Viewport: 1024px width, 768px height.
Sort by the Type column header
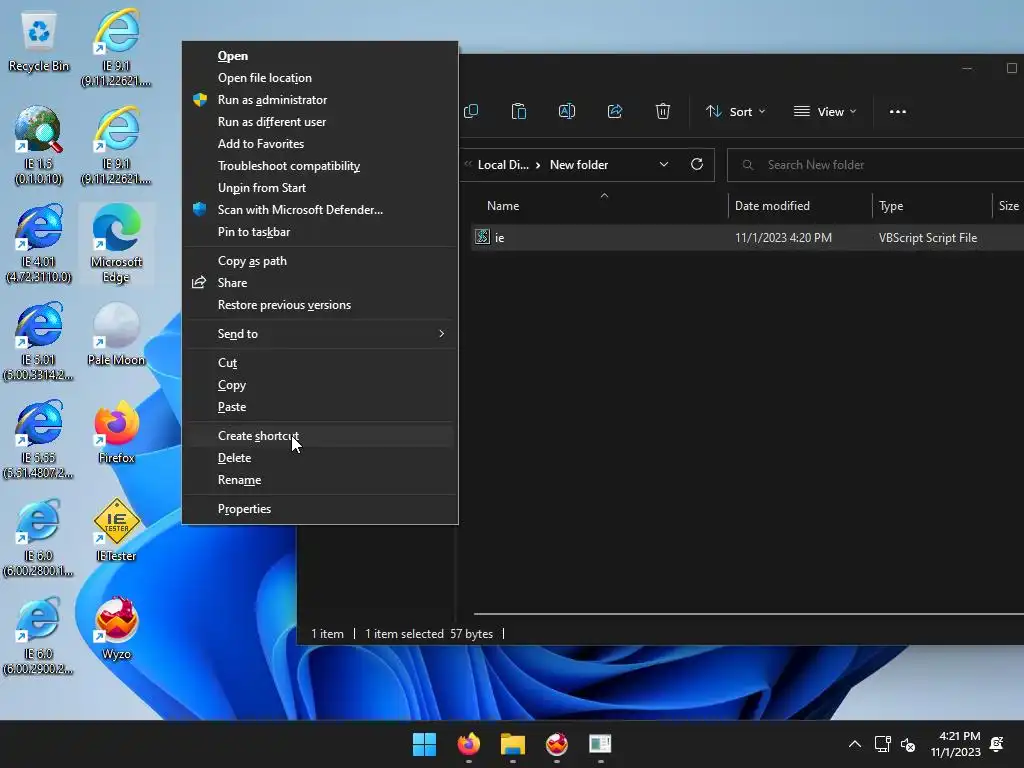click(x=891, y=206)
